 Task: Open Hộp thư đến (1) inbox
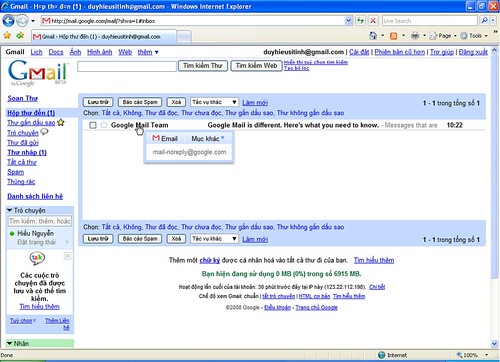31,113
